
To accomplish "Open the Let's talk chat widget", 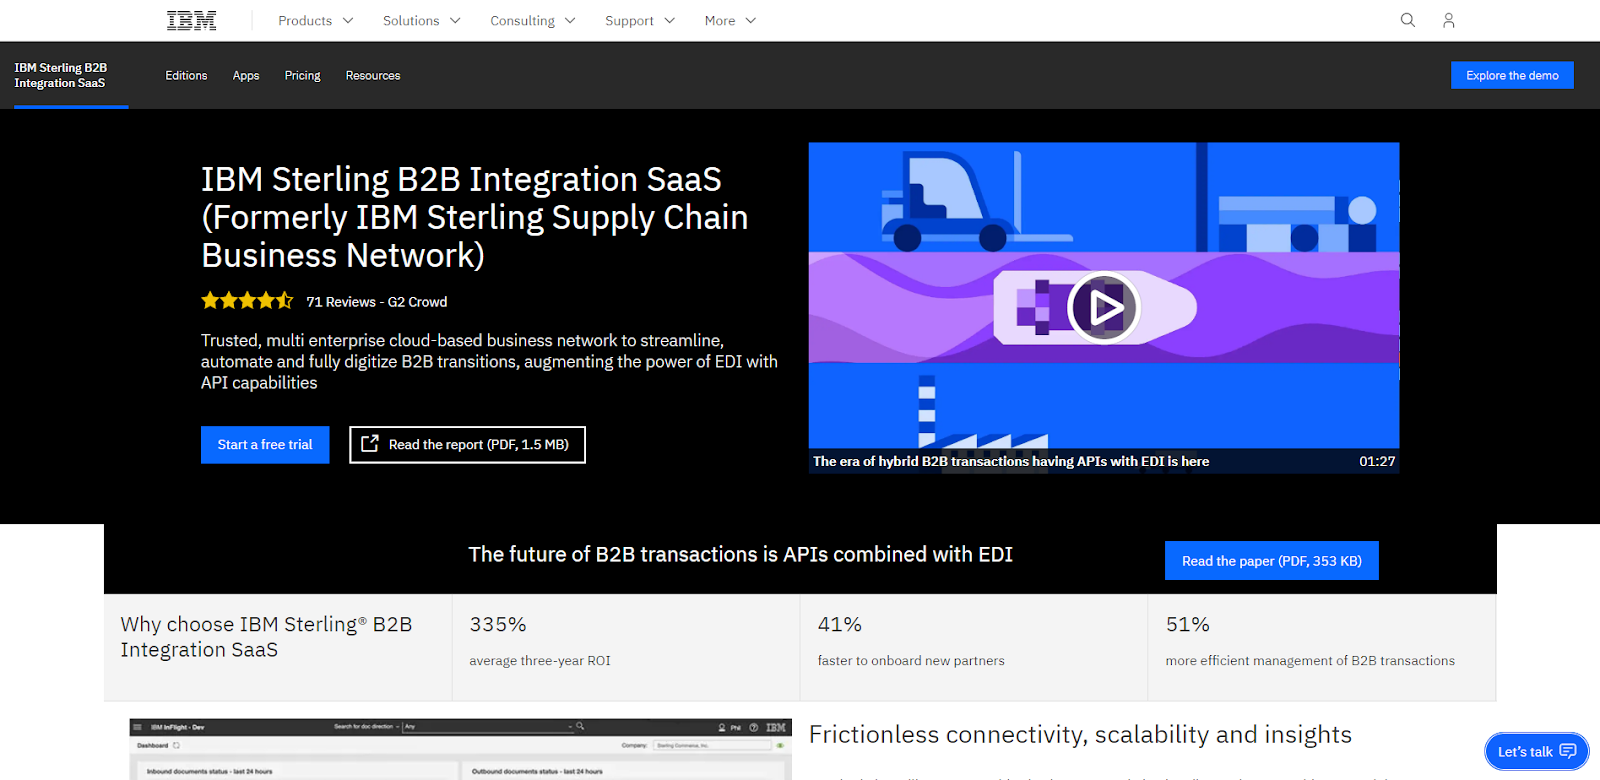I will pos(1536,751).
